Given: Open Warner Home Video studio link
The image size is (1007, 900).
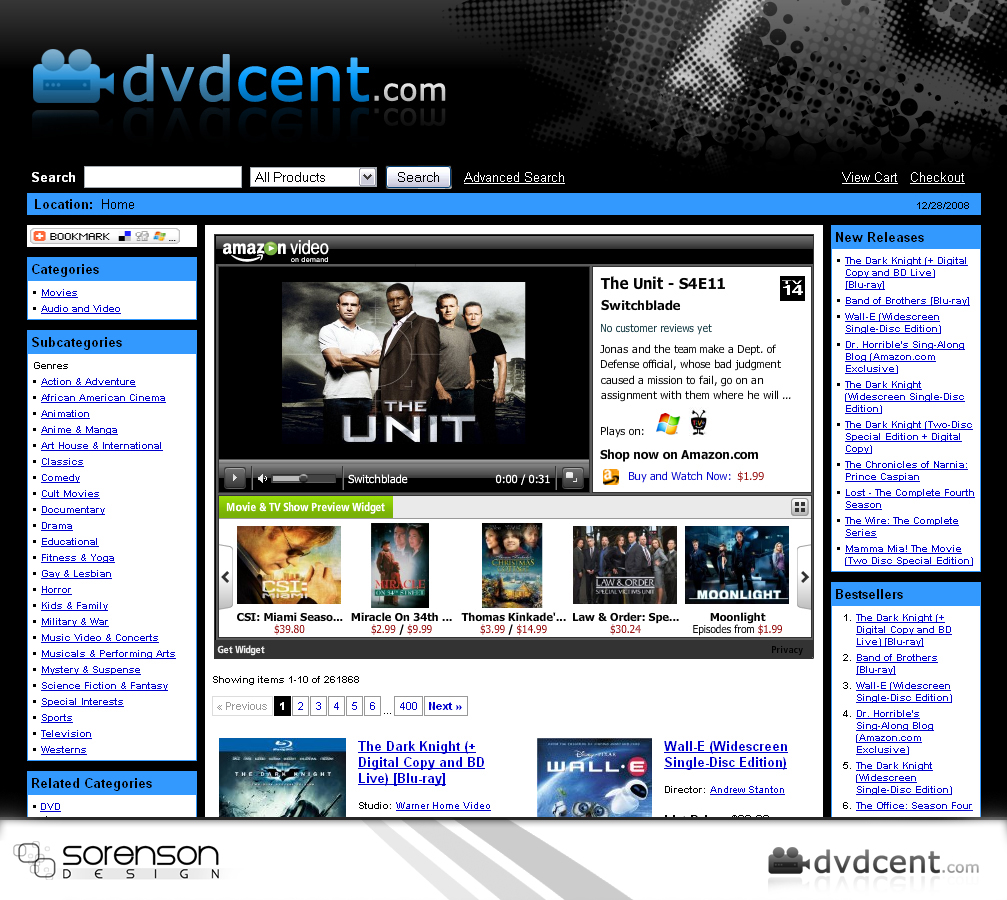Looking at the screenshot, I should coord(443,806).
